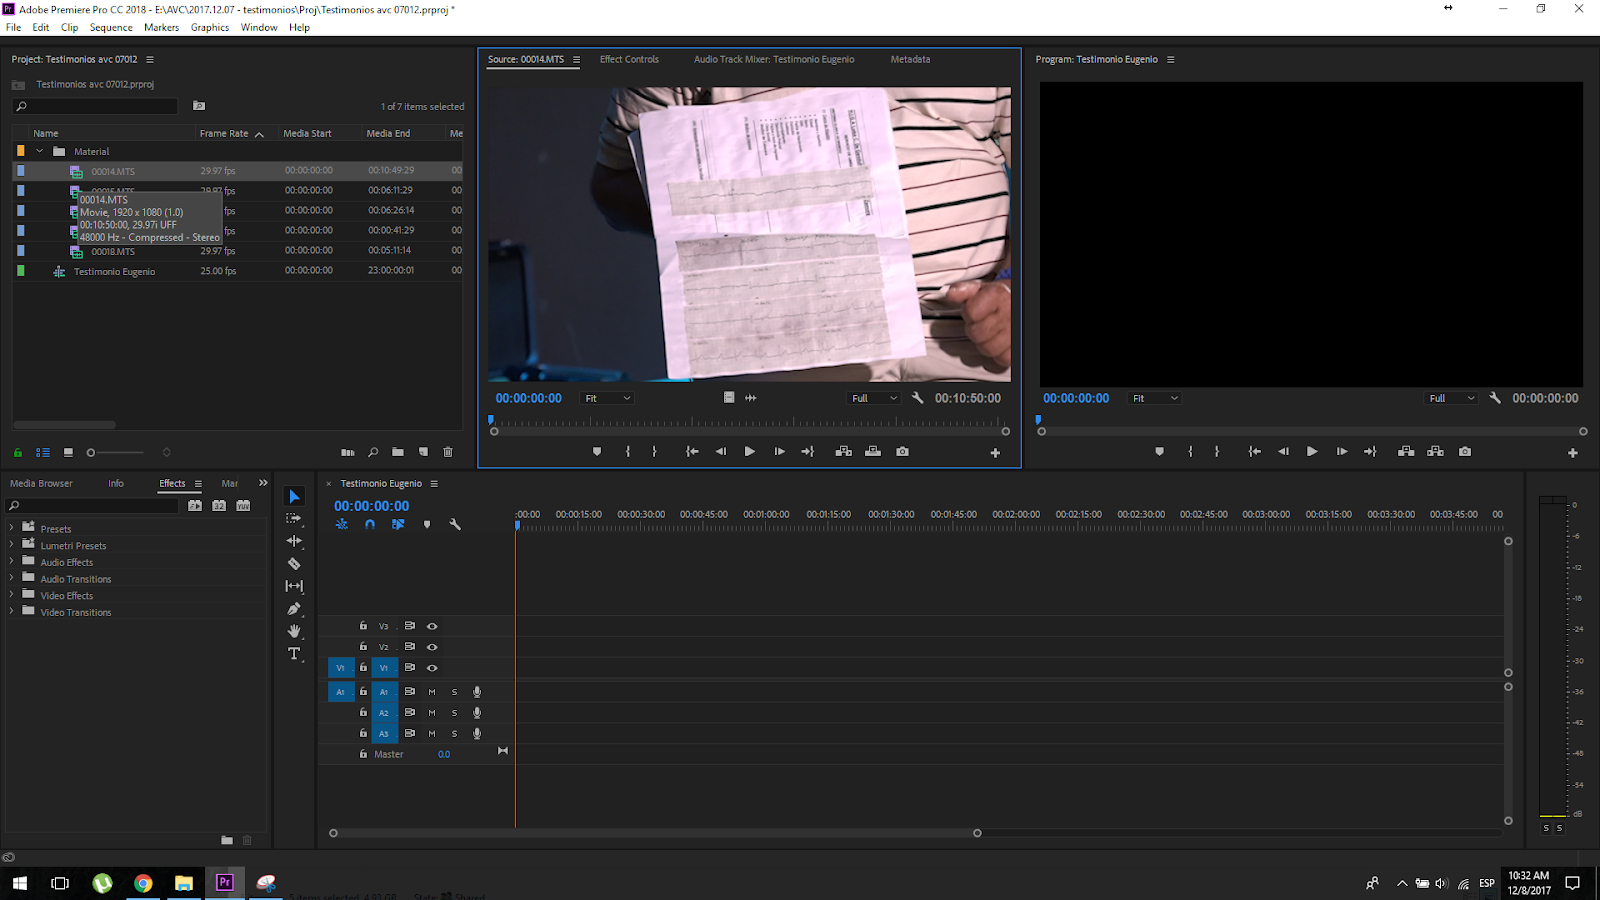Select the Hand tool

294,631
